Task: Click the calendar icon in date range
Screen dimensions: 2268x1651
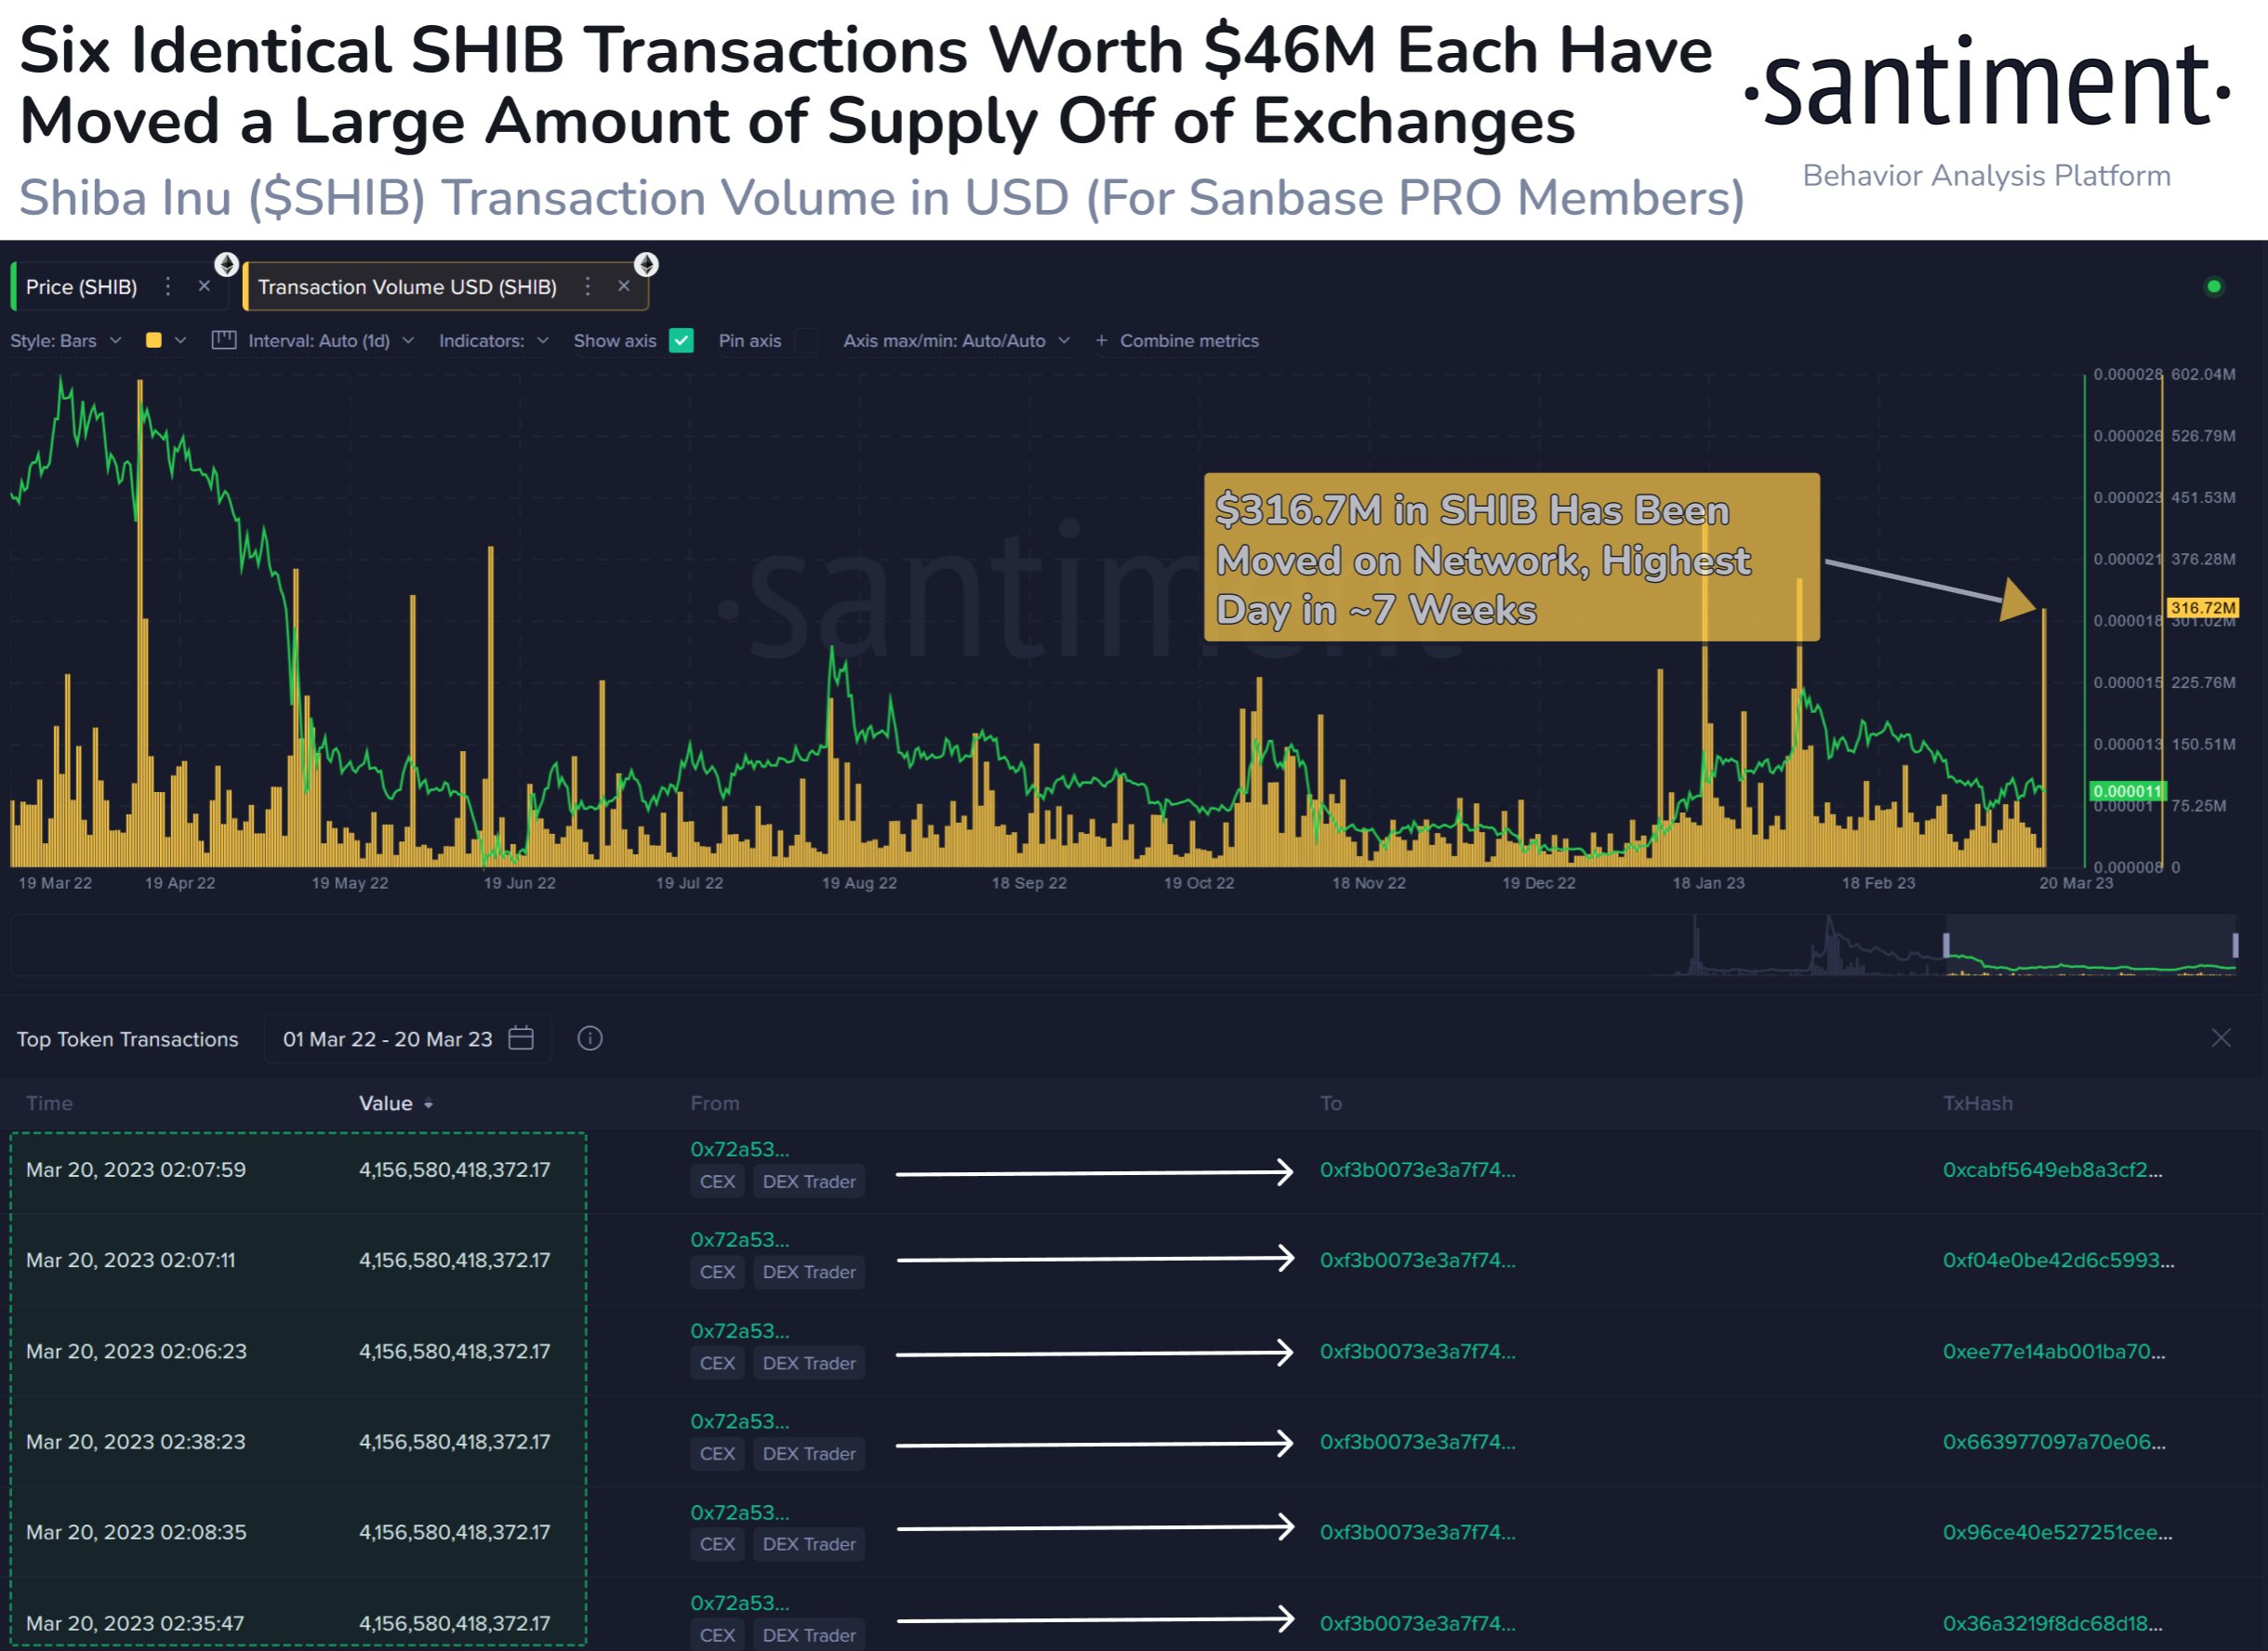Action: pos(521,1038)
